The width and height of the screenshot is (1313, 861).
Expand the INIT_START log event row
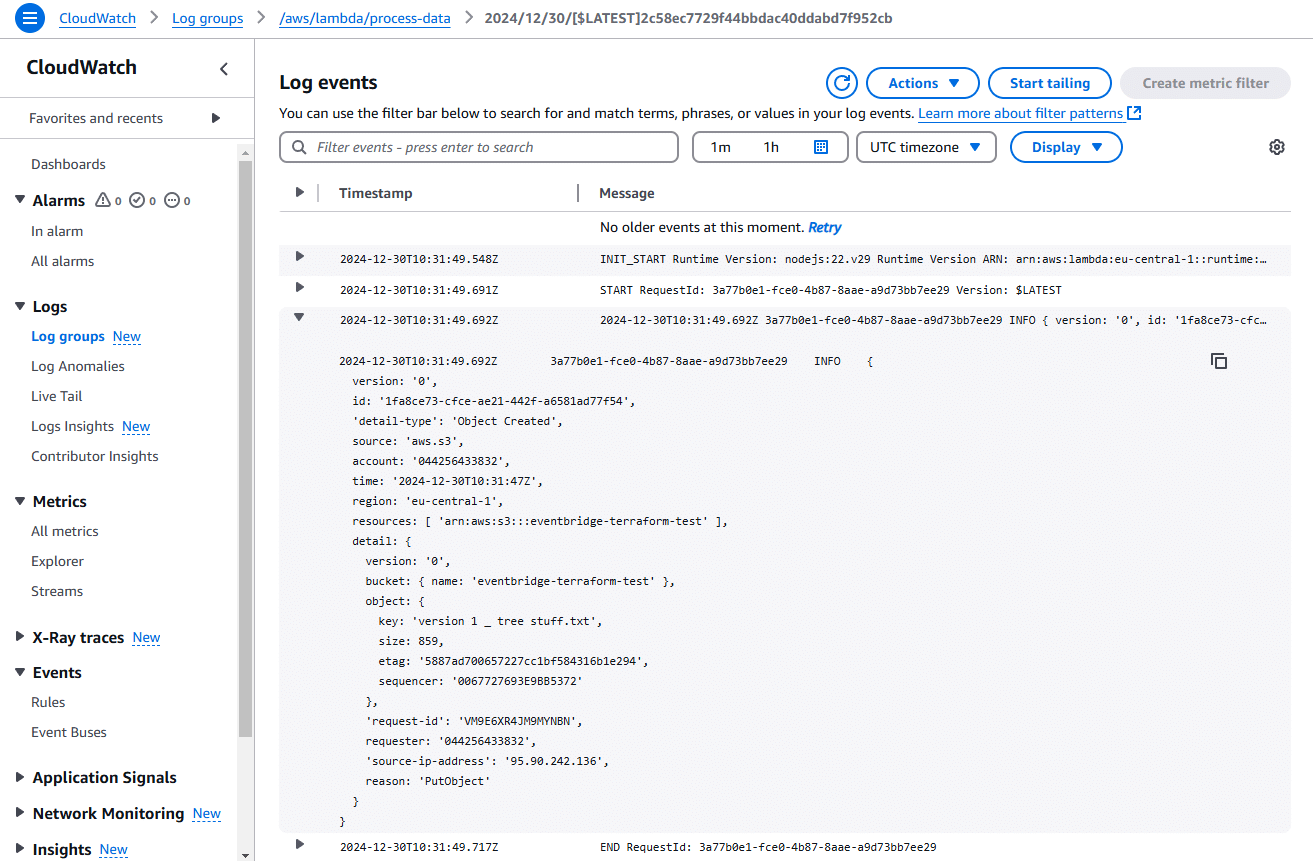coord(299,257)
